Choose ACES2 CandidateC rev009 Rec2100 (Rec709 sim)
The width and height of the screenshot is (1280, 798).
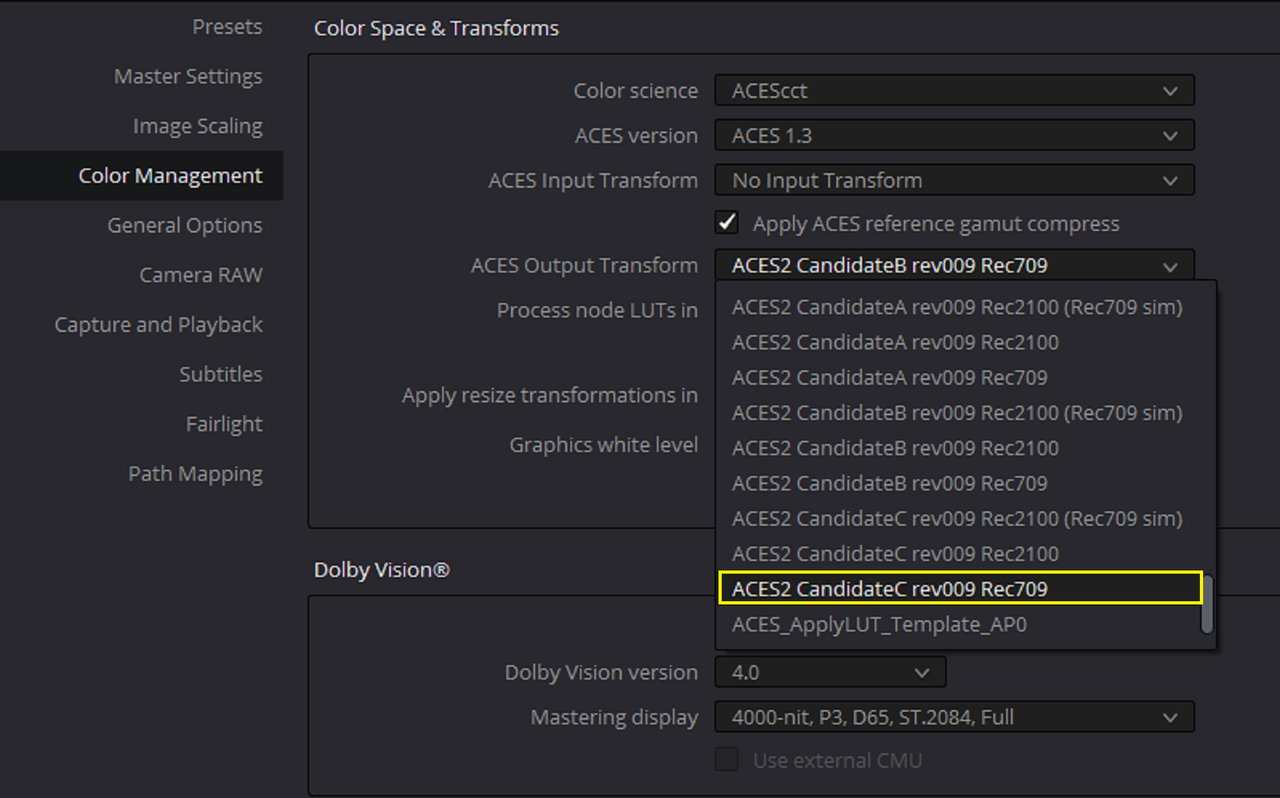(957, 519)
